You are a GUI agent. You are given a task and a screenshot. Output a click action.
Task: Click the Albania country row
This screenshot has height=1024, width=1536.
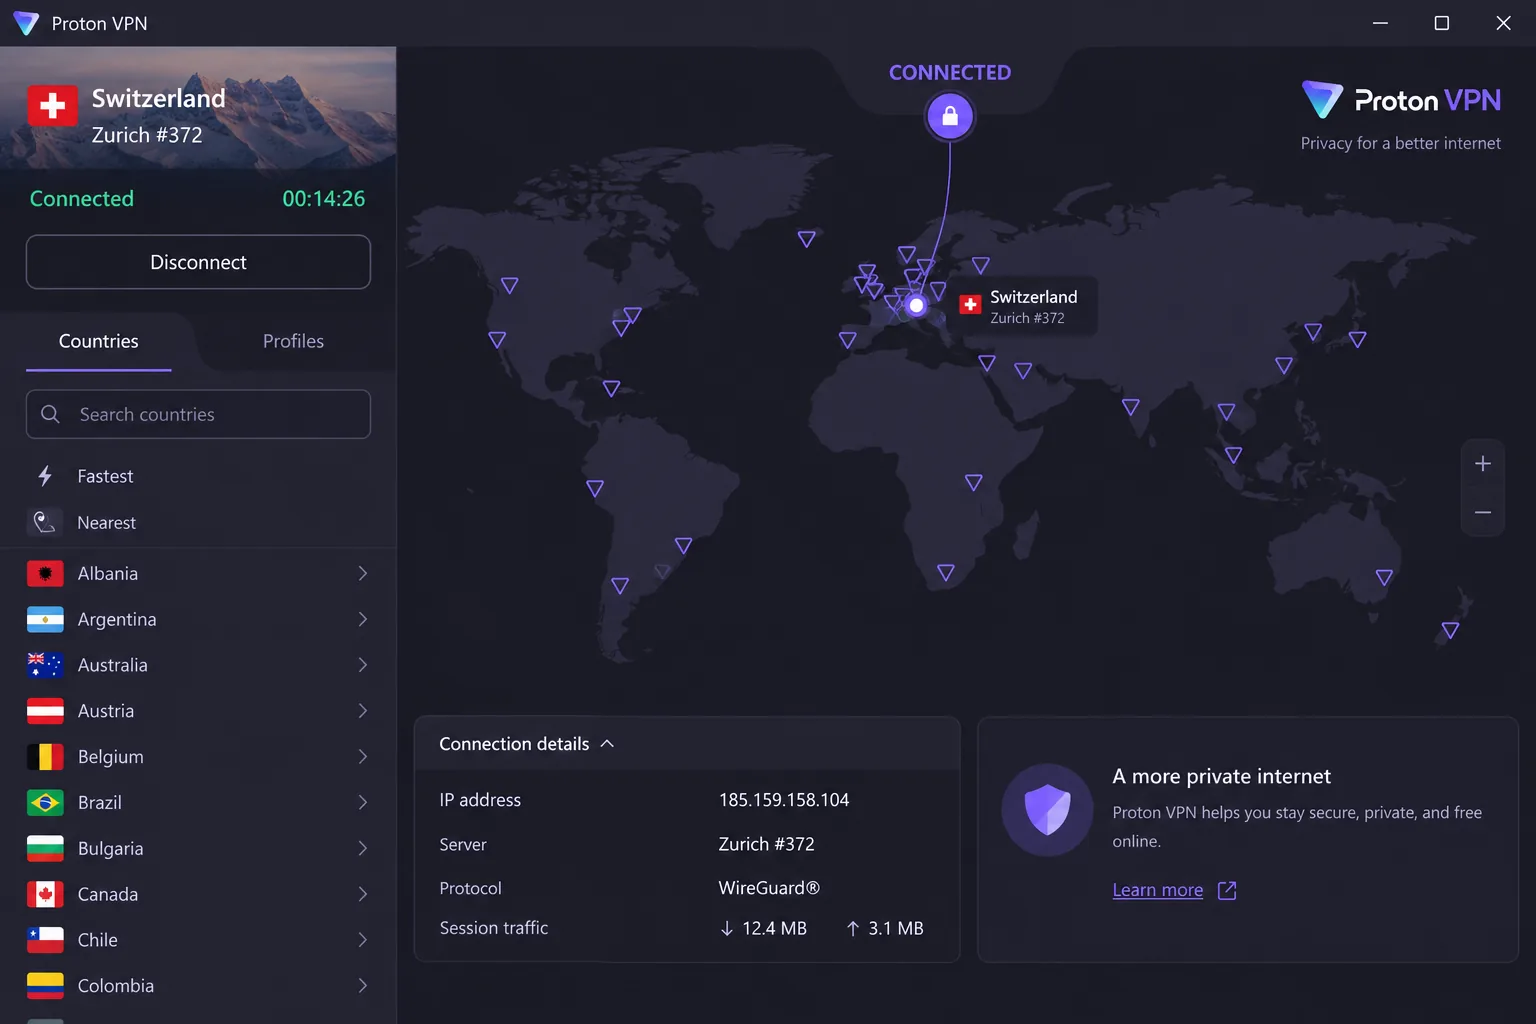(198, 573)
